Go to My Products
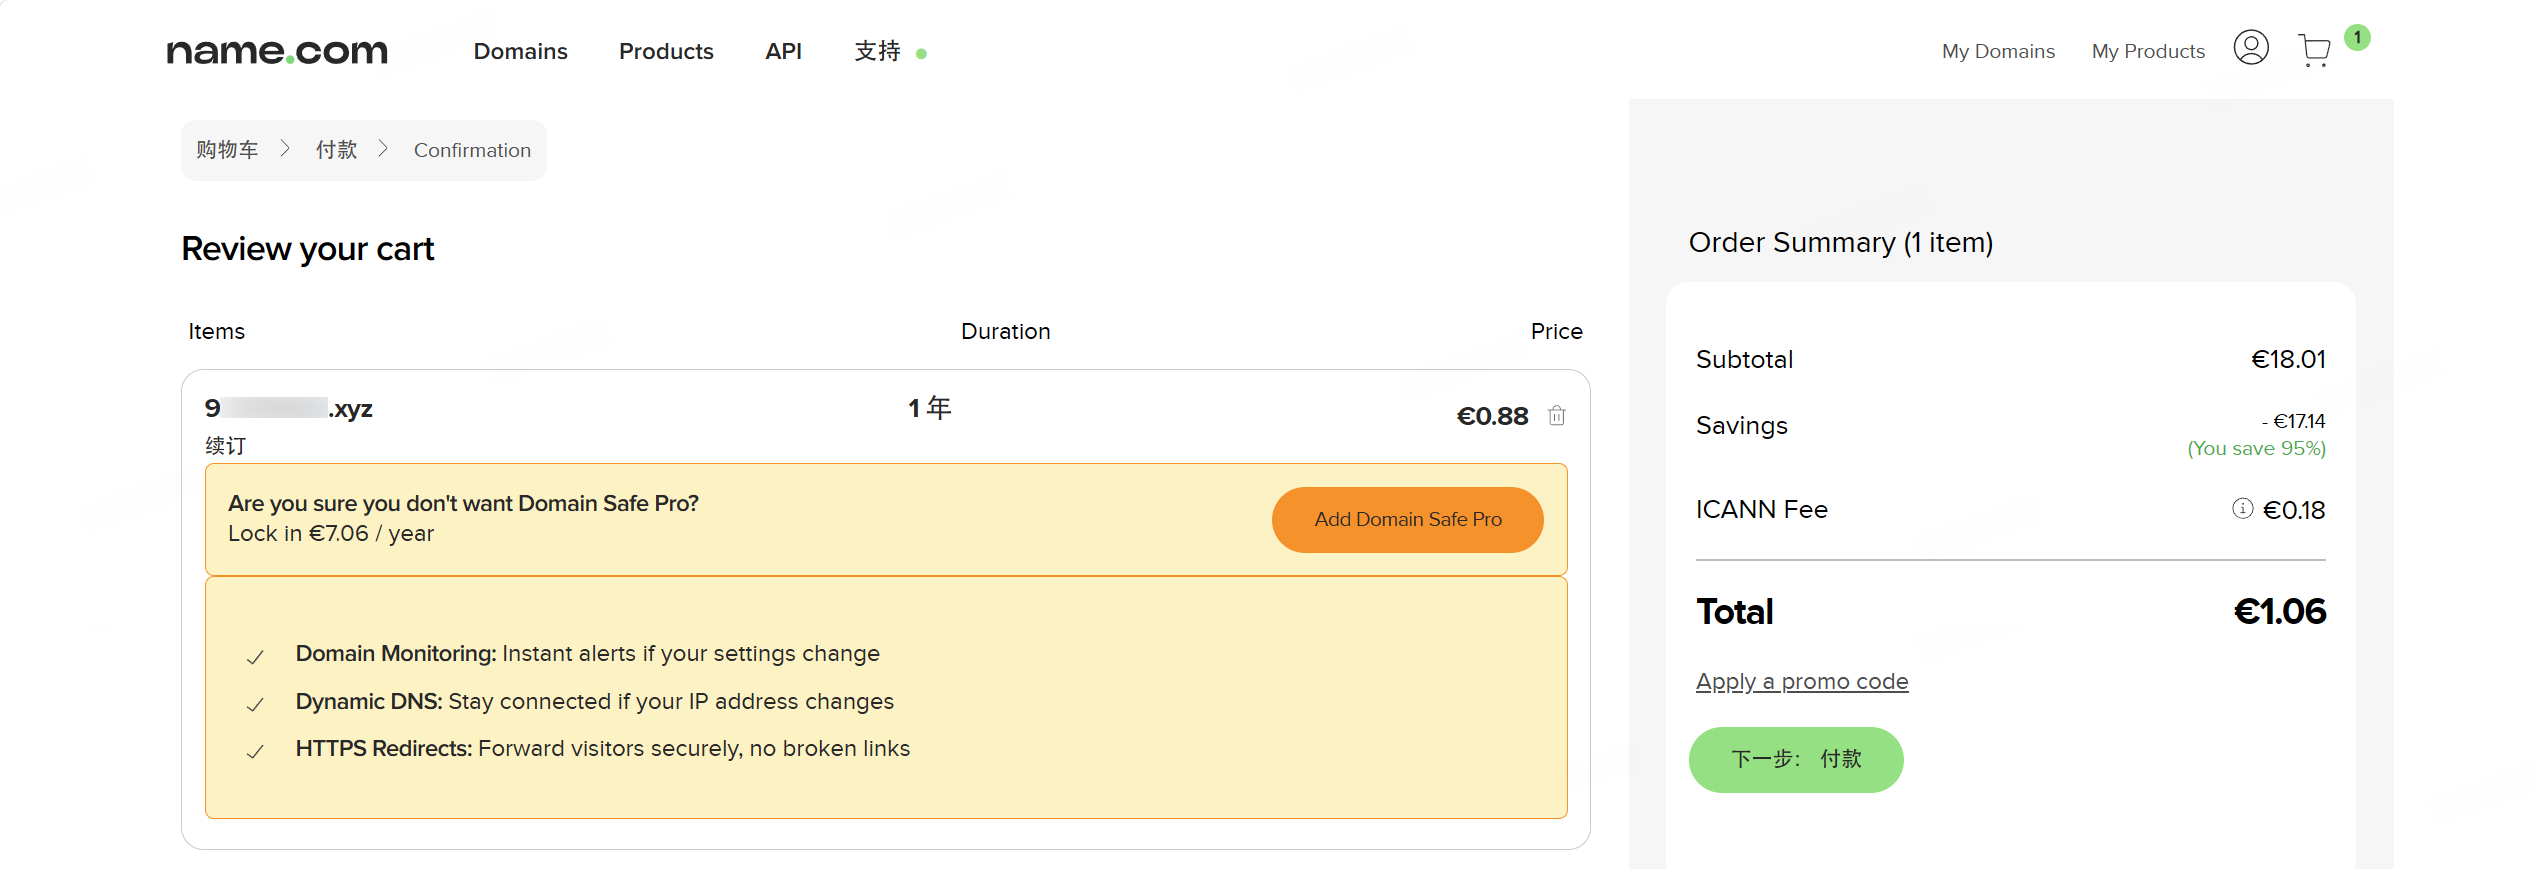Screen dimensions: 2536x869 (x=2148, y=51)
